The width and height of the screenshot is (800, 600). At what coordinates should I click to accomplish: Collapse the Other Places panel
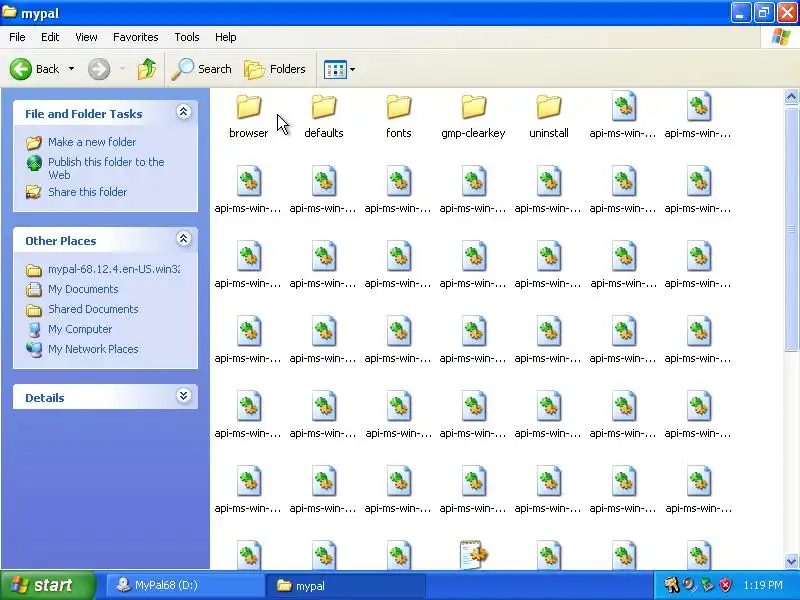point(184,239)
